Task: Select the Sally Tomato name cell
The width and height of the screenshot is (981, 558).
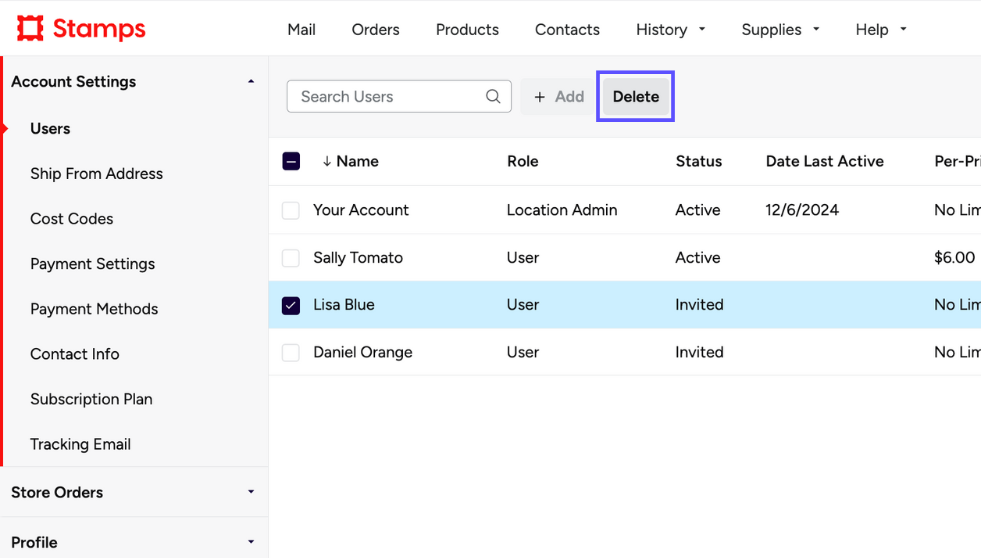Action: click(x=358, y=258)
